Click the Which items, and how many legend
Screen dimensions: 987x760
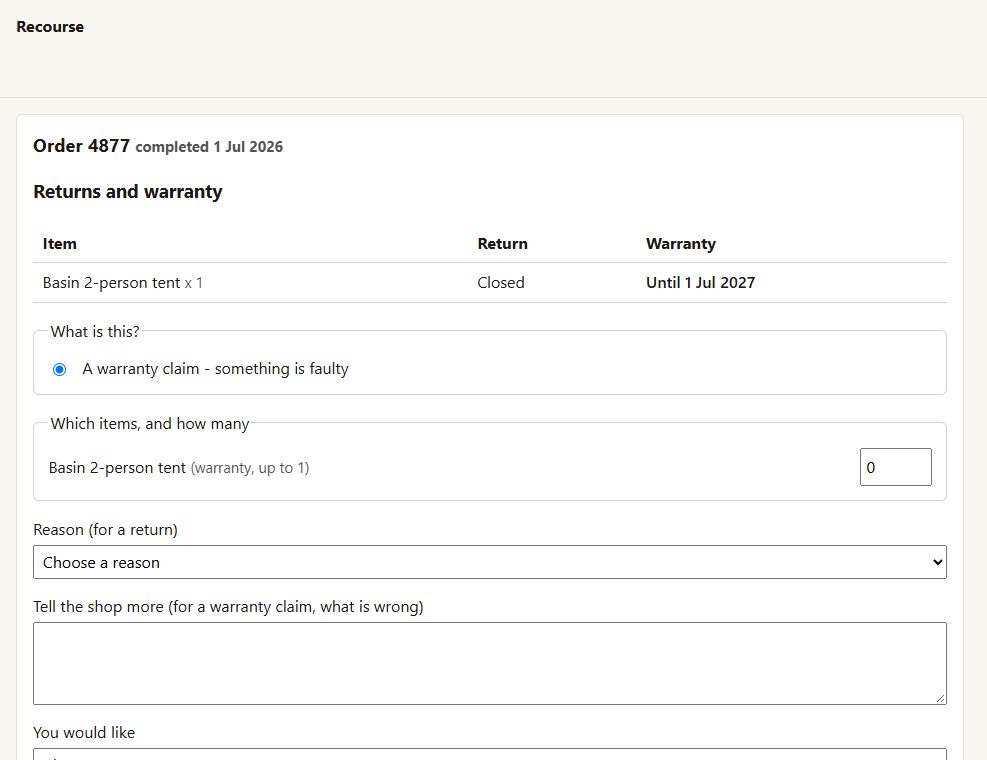(150, 424)
